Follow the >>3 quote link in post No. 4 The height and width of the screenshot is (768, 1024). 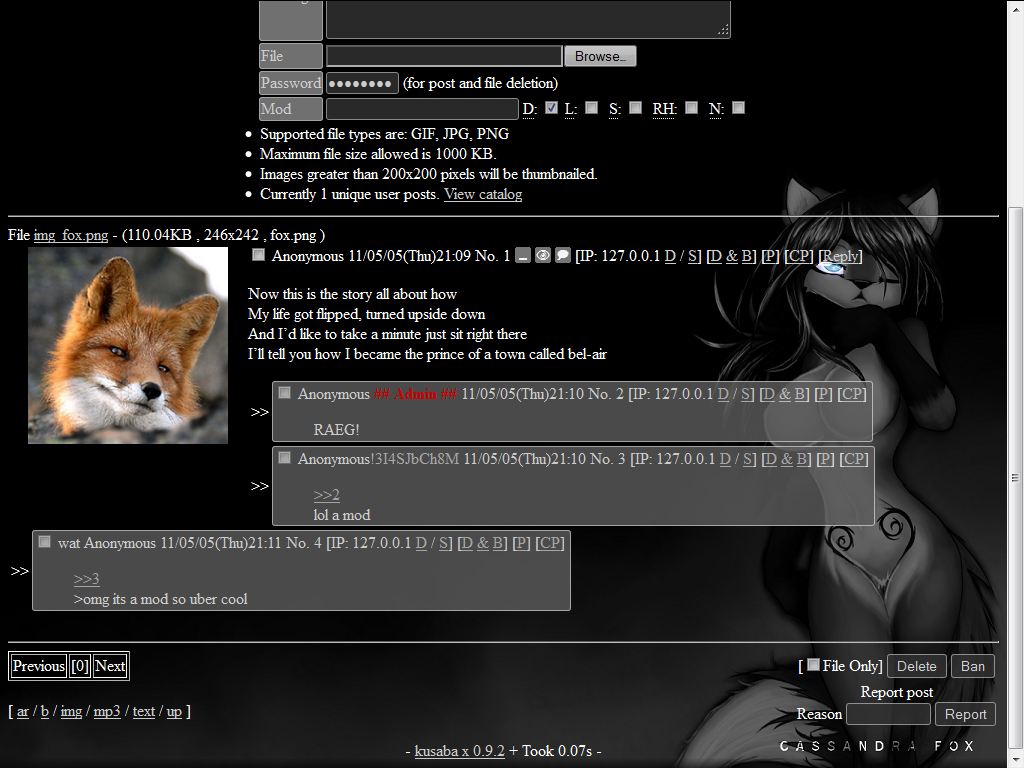(x=86, y=579)
